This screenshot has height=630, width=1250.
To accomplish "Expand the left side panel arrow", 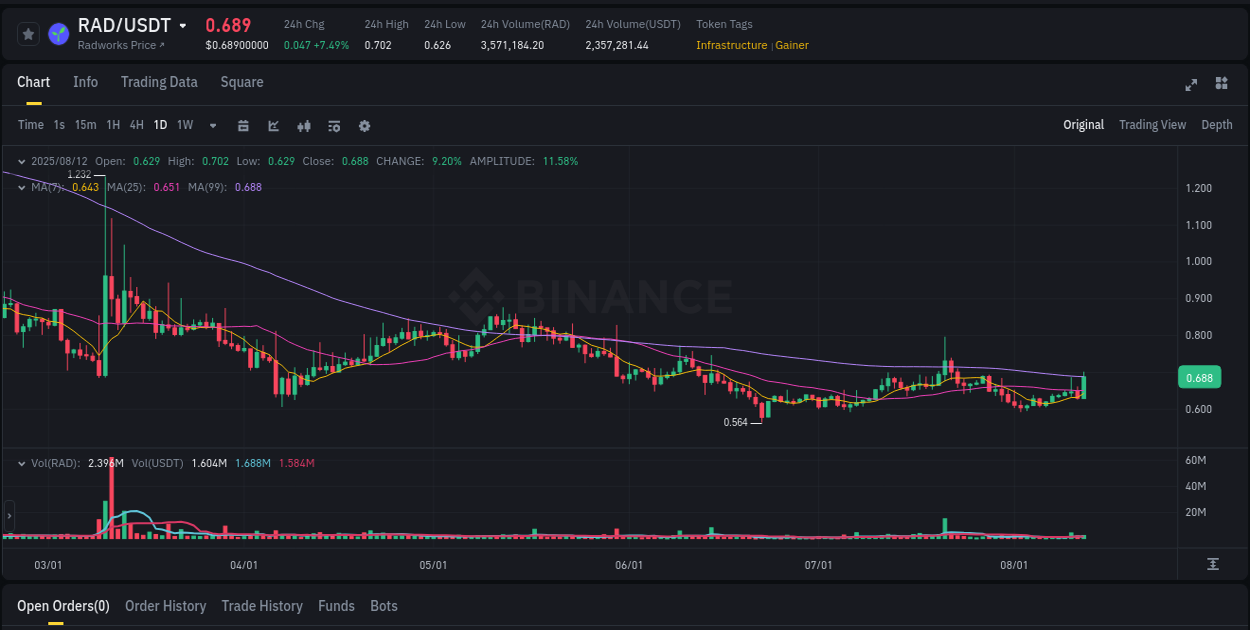I will [8, 515].
